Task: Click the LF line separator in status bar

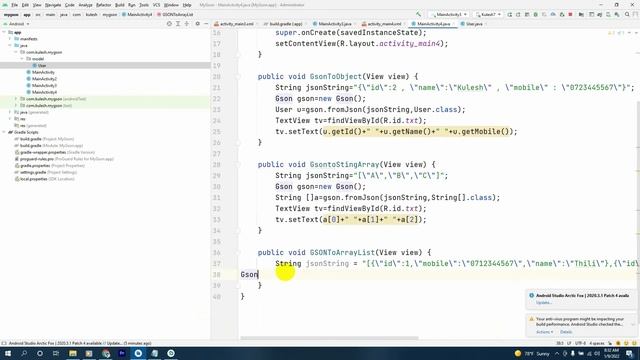Action: (569, 343)
